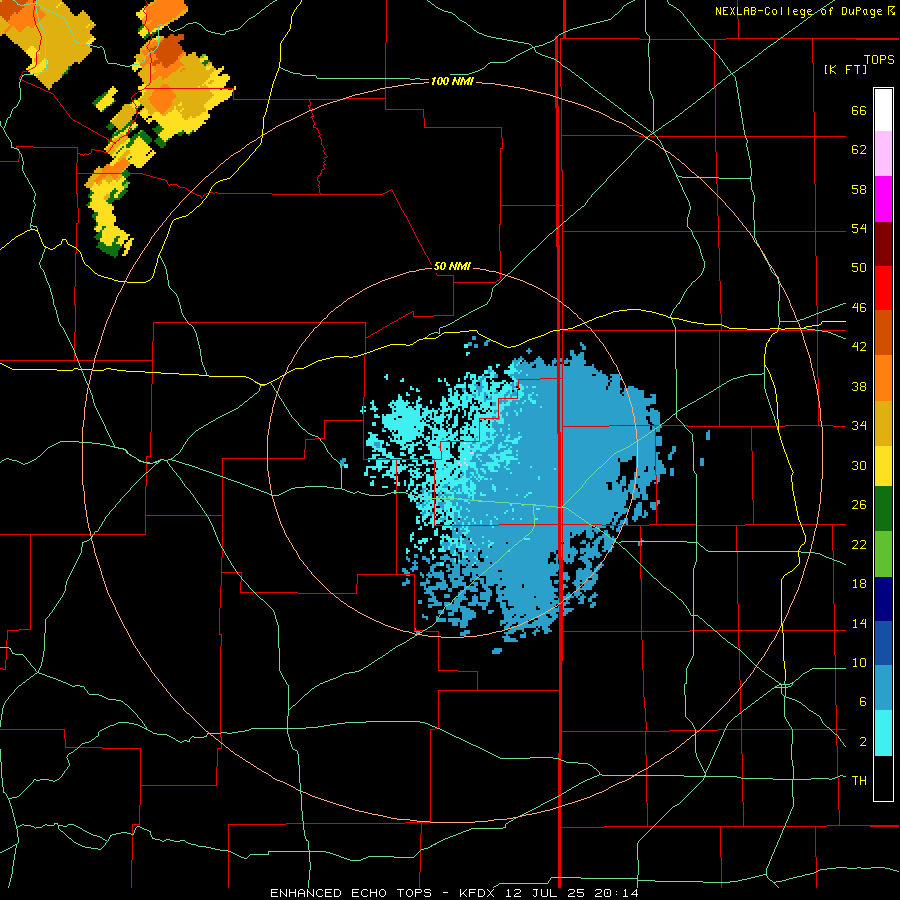Image resolution: width=900 pixels, height=900 pixels.
Task: Click the [K FT] units label
Action: point(845,69)
